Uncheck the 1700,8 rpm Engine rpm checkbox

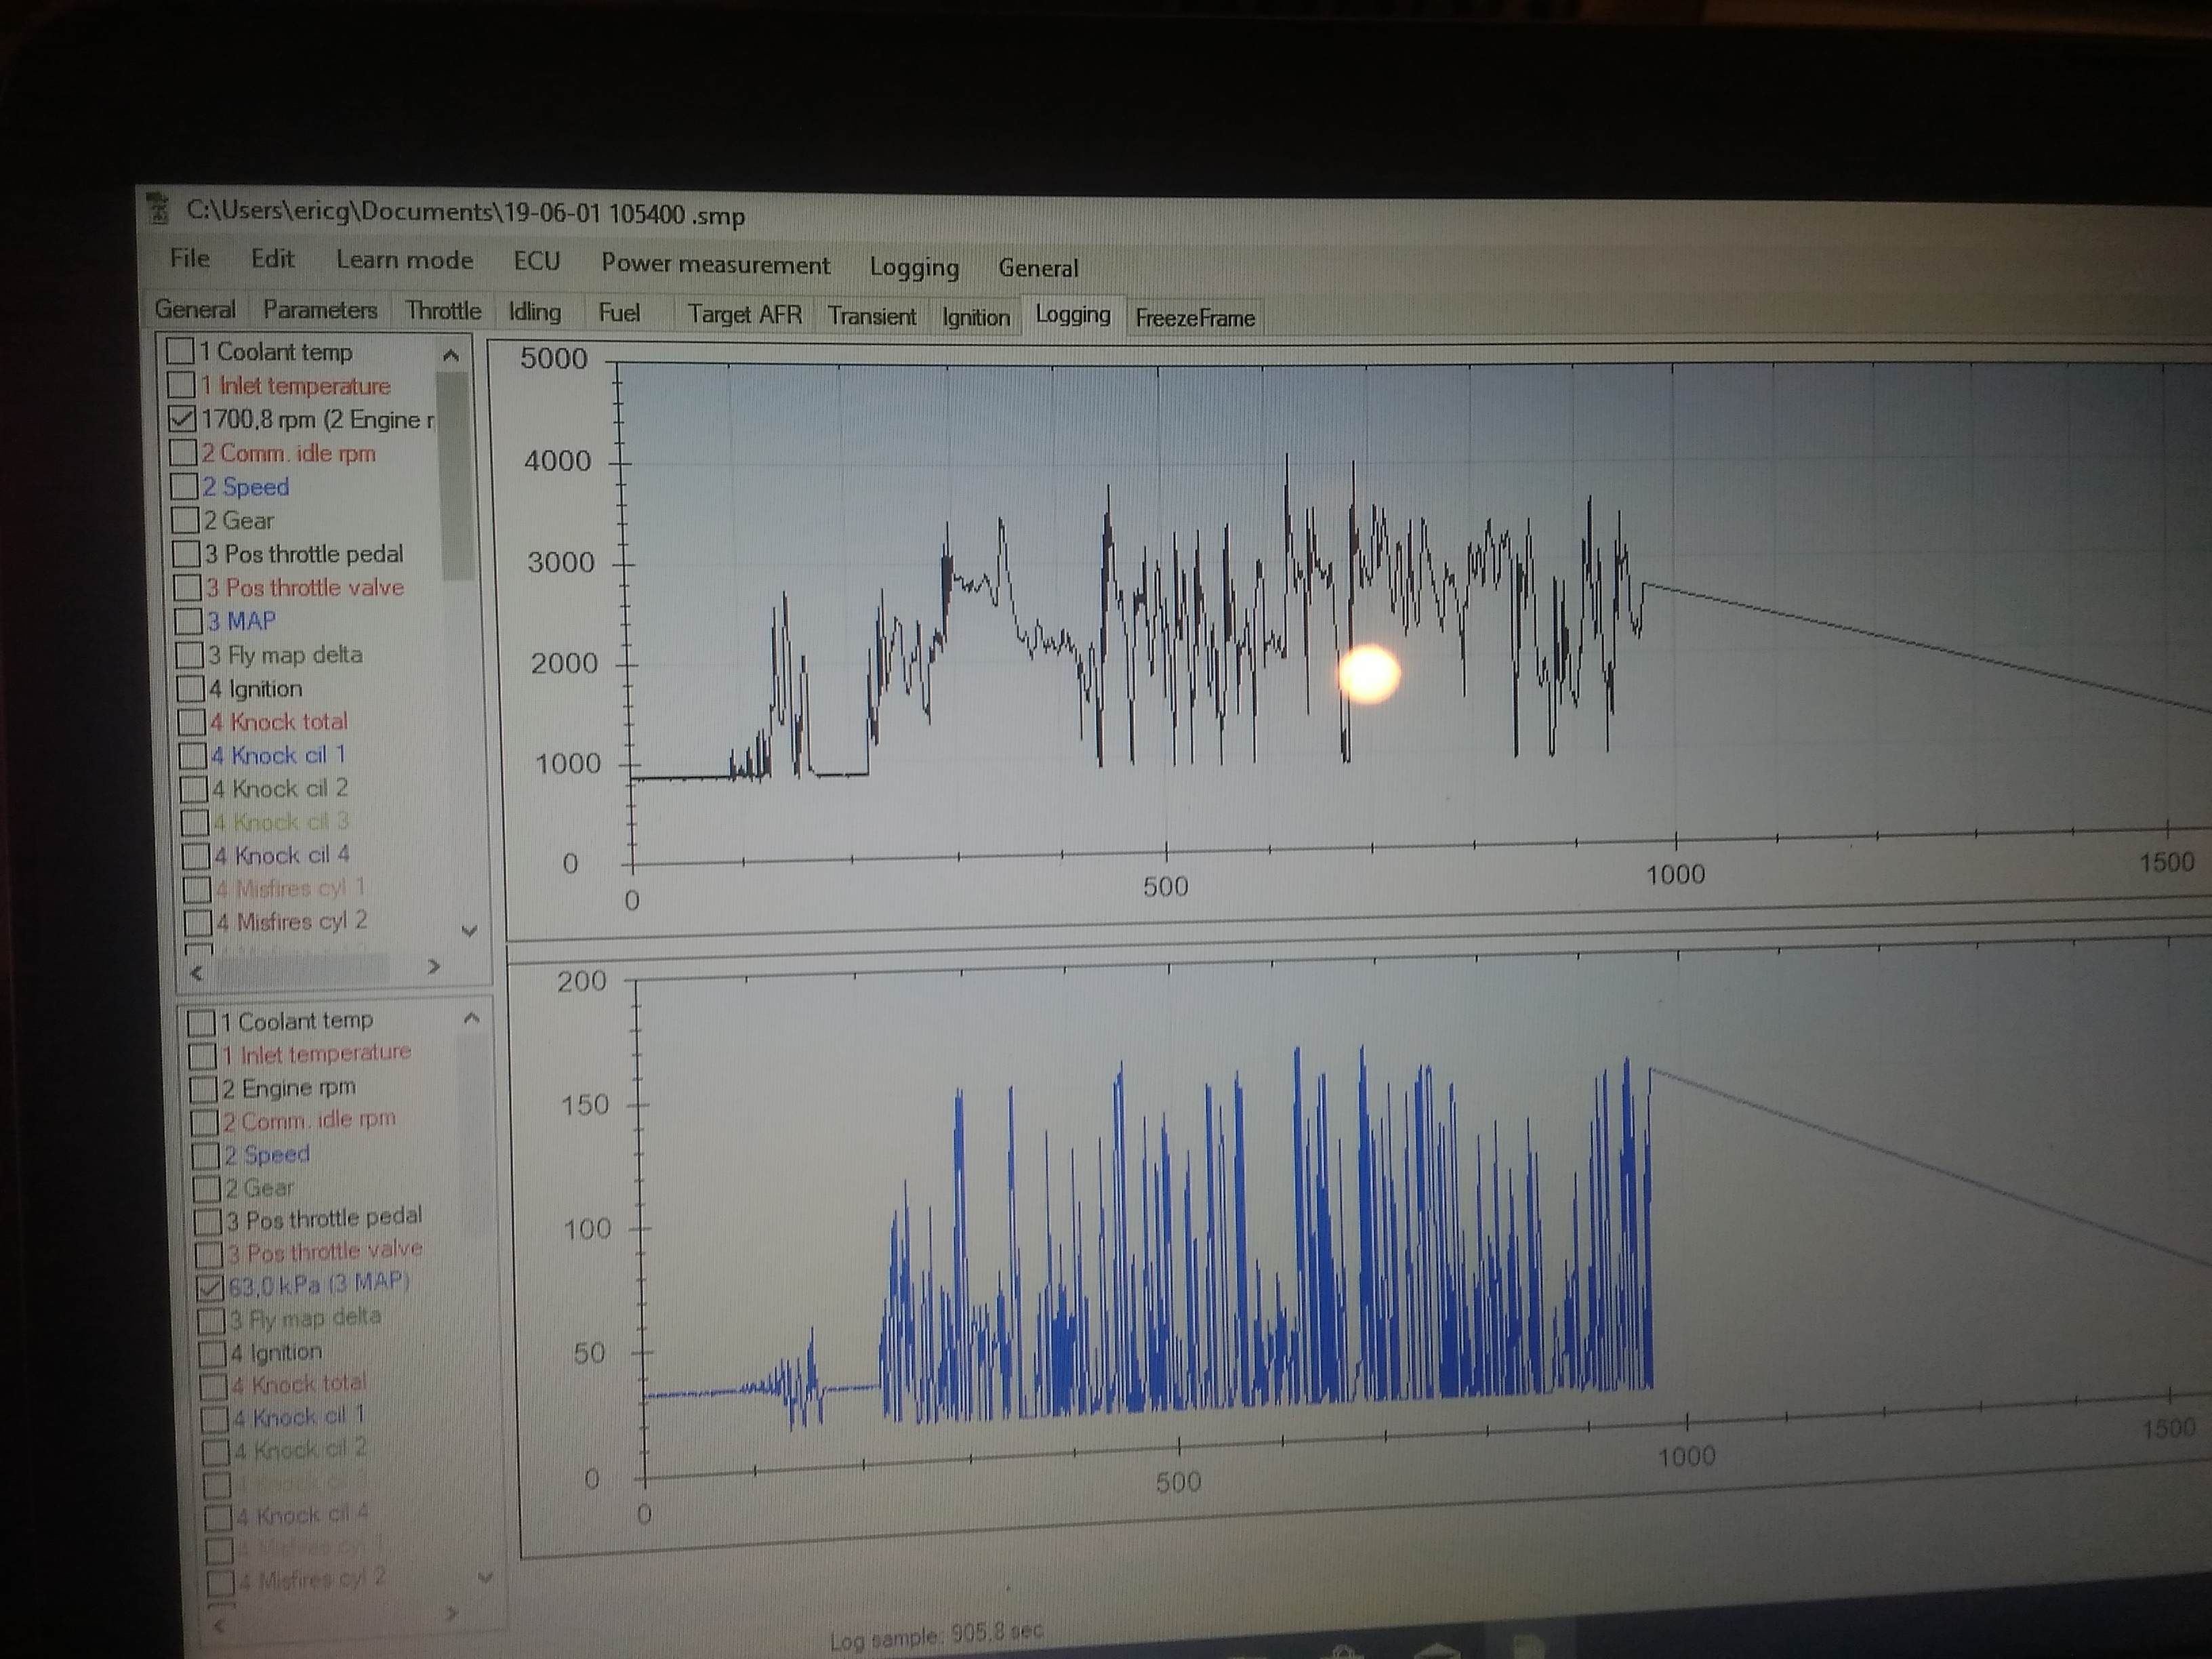click(x=182, y=418)
